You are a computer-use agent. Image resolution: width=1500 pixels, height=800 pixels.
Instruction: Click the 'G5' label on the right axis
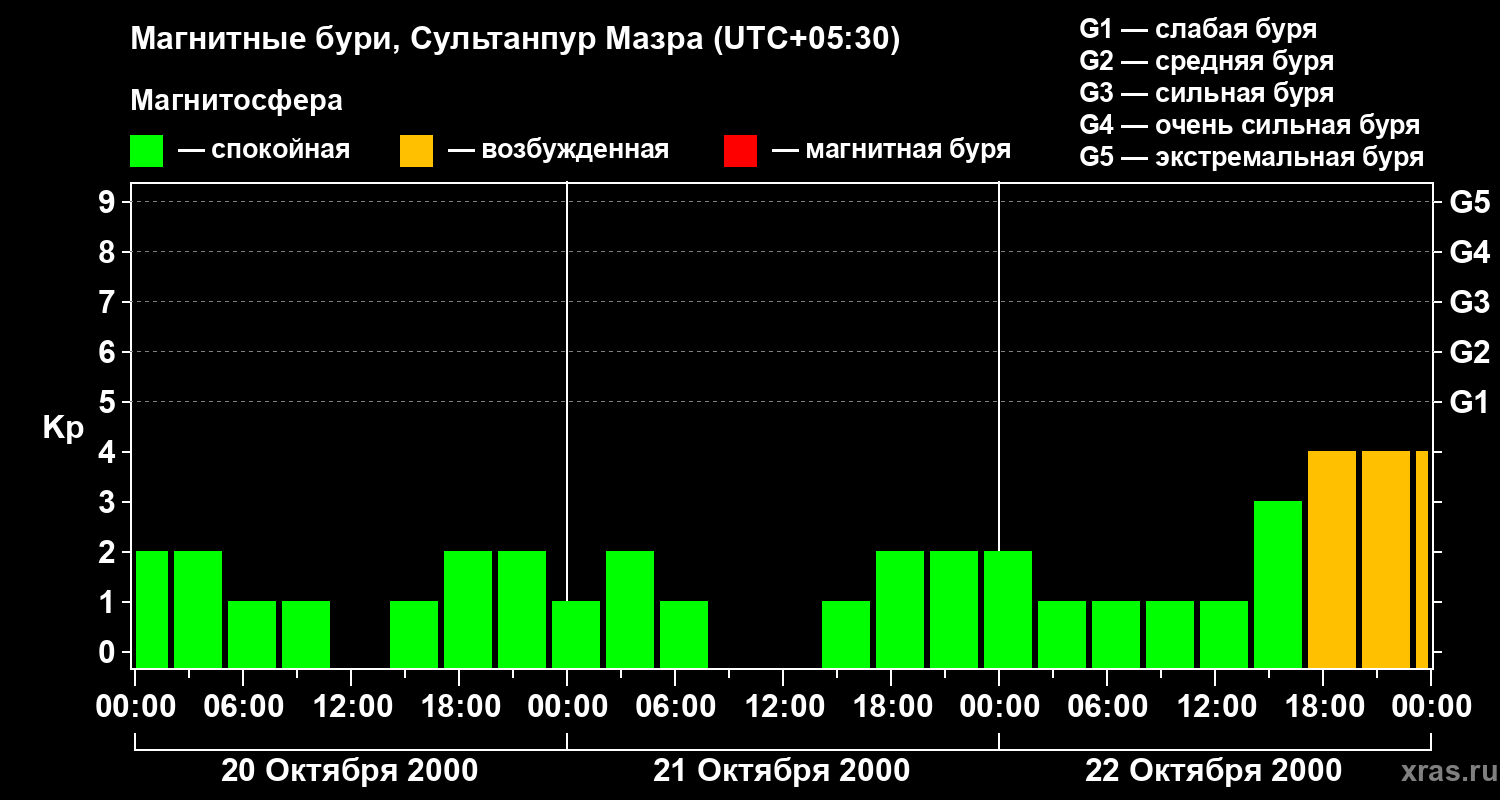tap(1469, 203)
